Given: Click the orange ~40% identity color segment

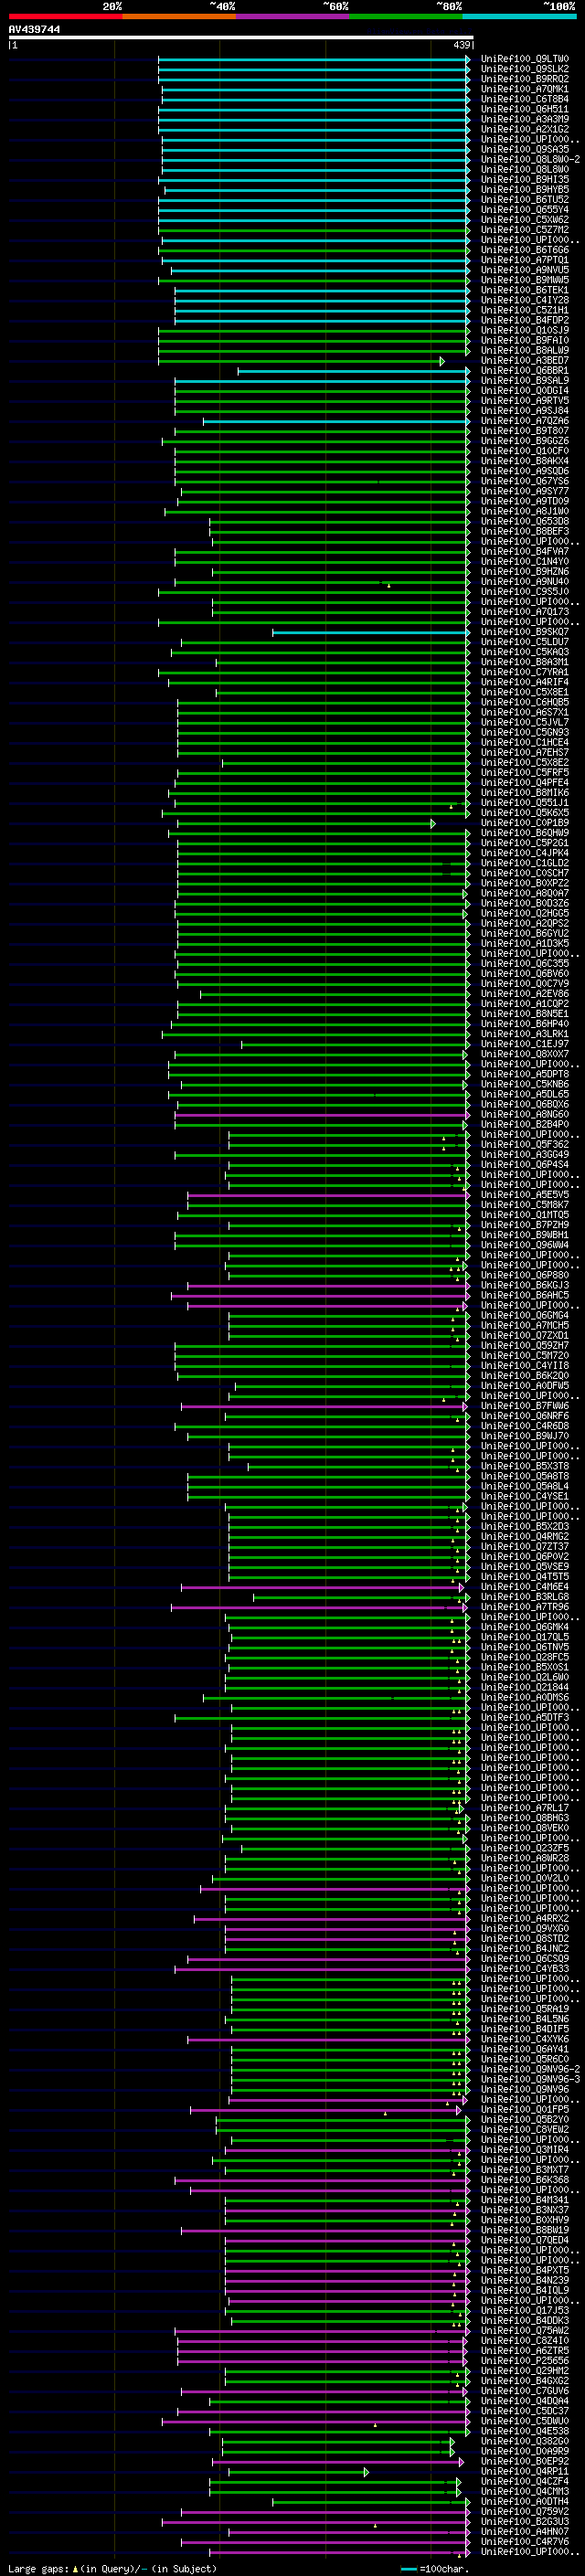Looking at the screenshot, I should (x=179, y=17).
